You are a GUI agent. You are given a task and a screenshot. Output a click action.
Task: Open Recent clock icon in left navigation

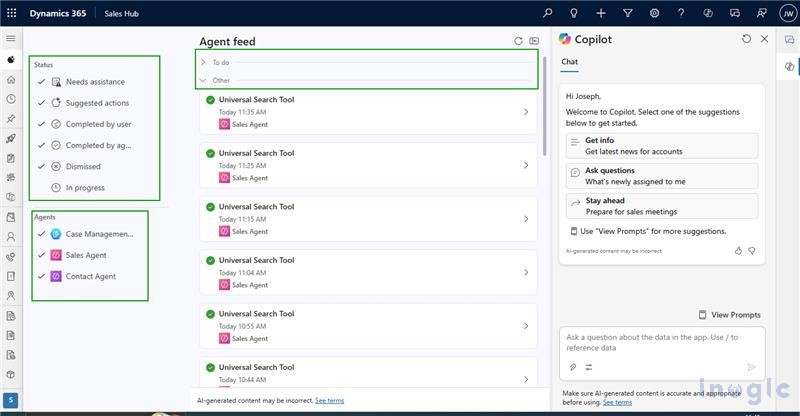[11, 99]
